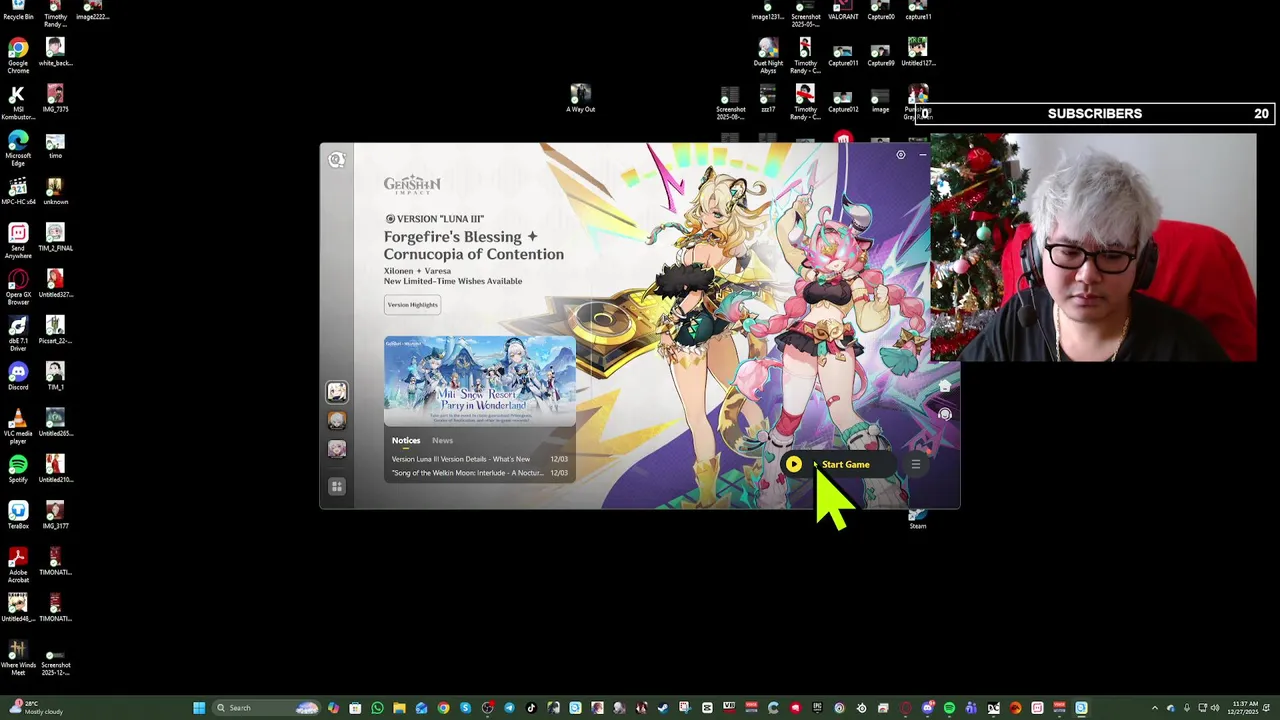
Task: Open the Windows Start menu
Action: click(199, 708)
